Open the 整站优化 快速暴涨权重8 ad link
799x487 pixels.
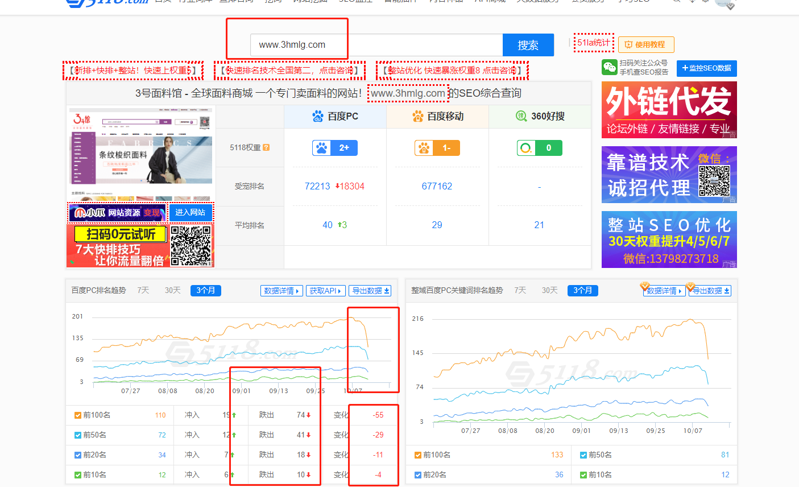pyautogui.click(x=452, y=70)
